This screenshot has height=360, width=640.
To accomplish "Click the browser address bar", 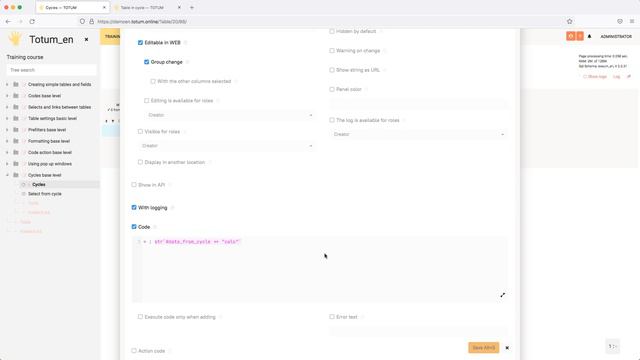I will pos(327,21).
